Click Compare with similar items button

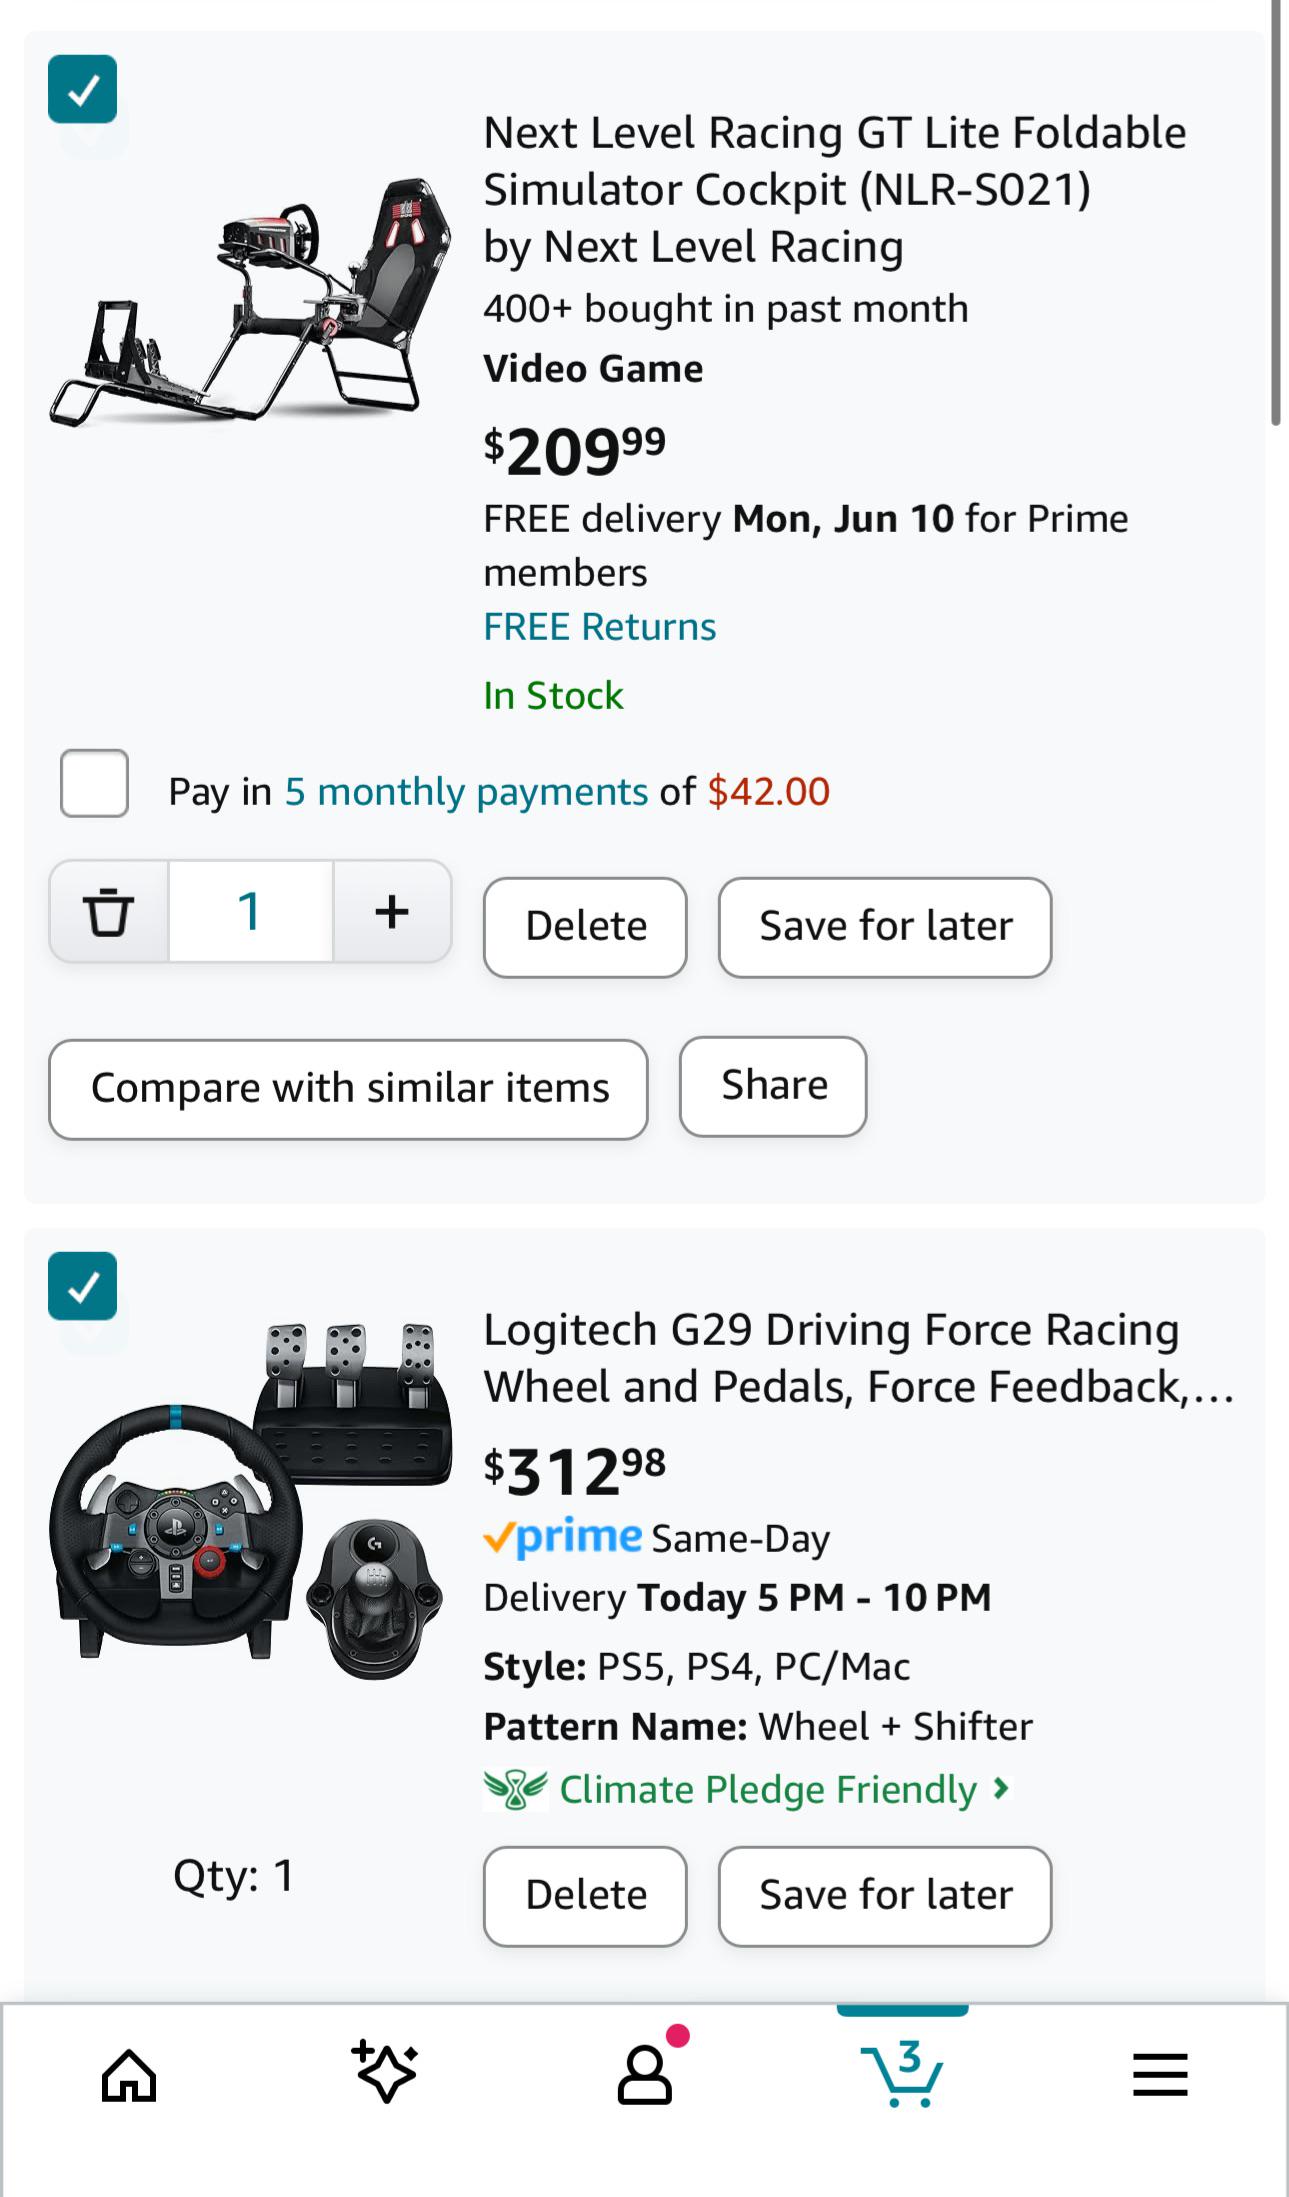(348, 1089)
